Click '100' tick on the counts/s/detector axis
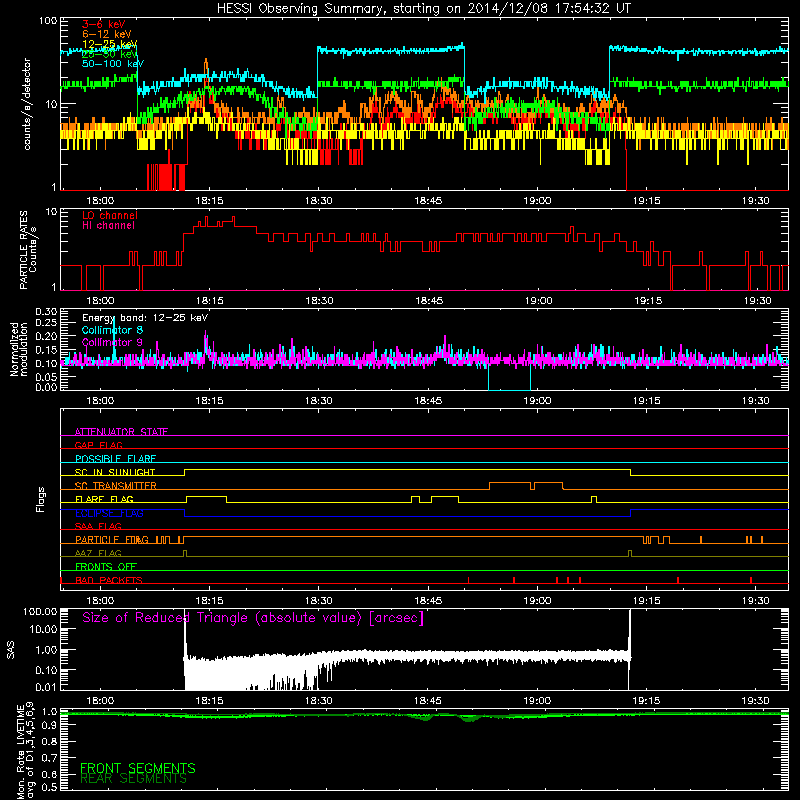 48,21
